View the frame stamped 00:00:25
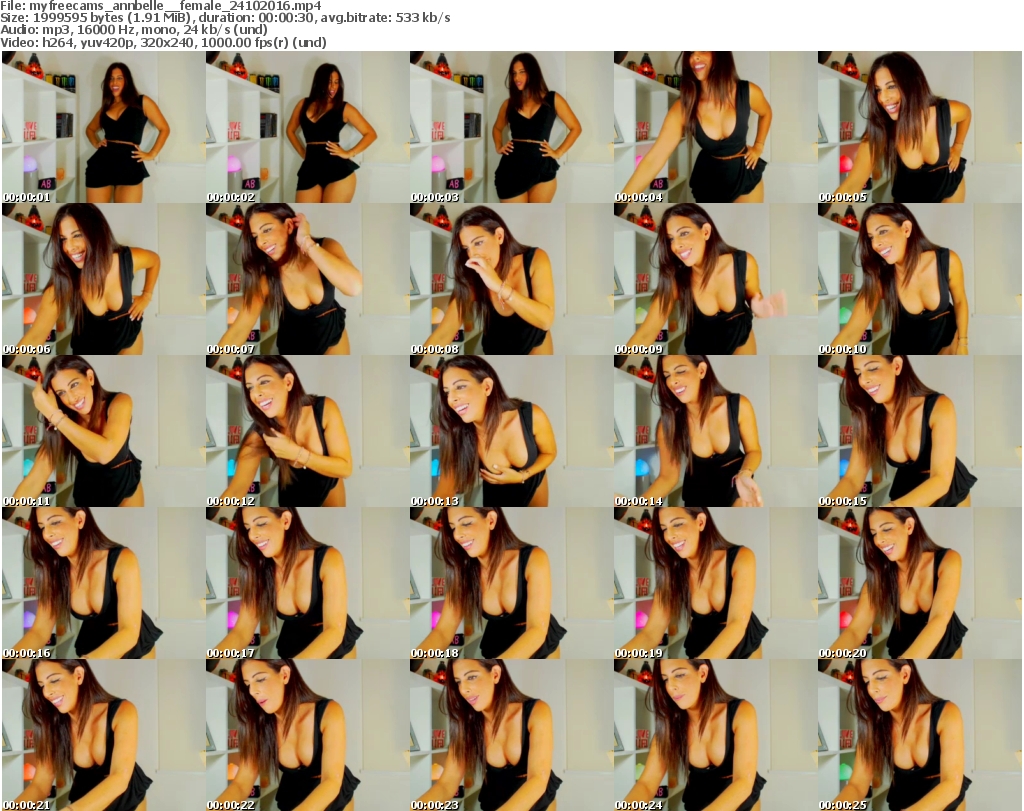 click(919, 735)
